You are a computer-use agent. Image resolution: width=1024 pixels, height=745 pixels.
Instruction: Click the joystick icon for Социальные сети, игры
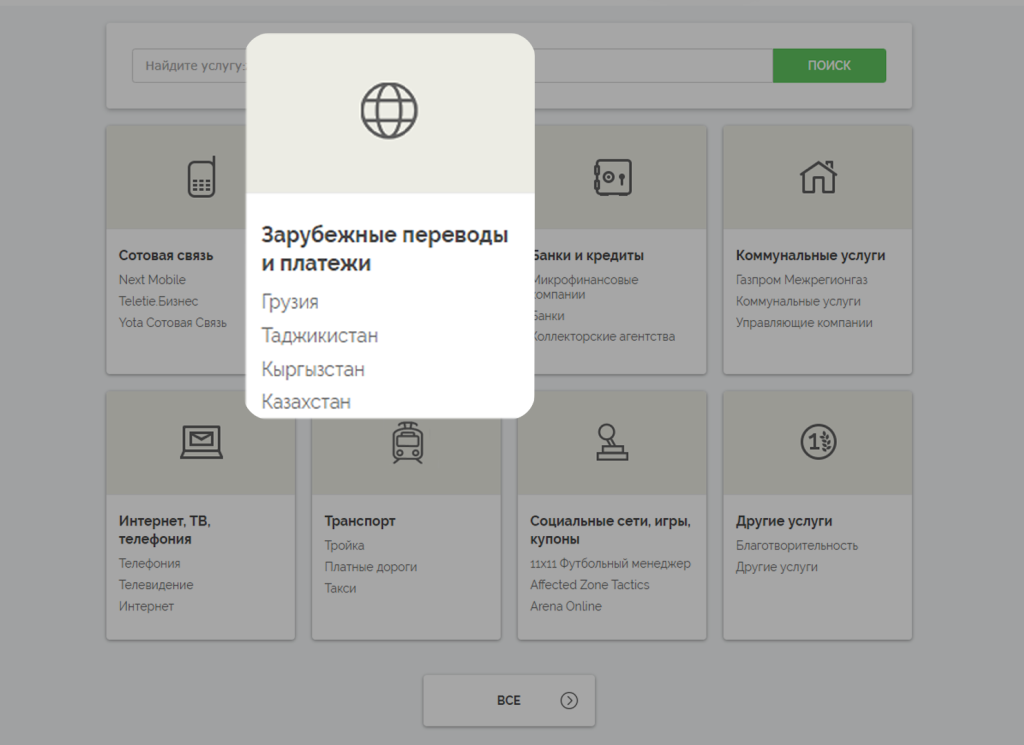click(613, 442)
